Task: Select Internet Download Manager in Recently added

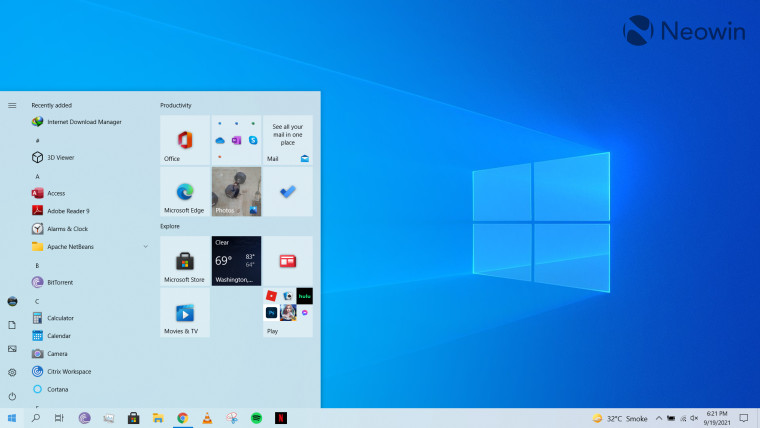Action: (x=84, y=122)
